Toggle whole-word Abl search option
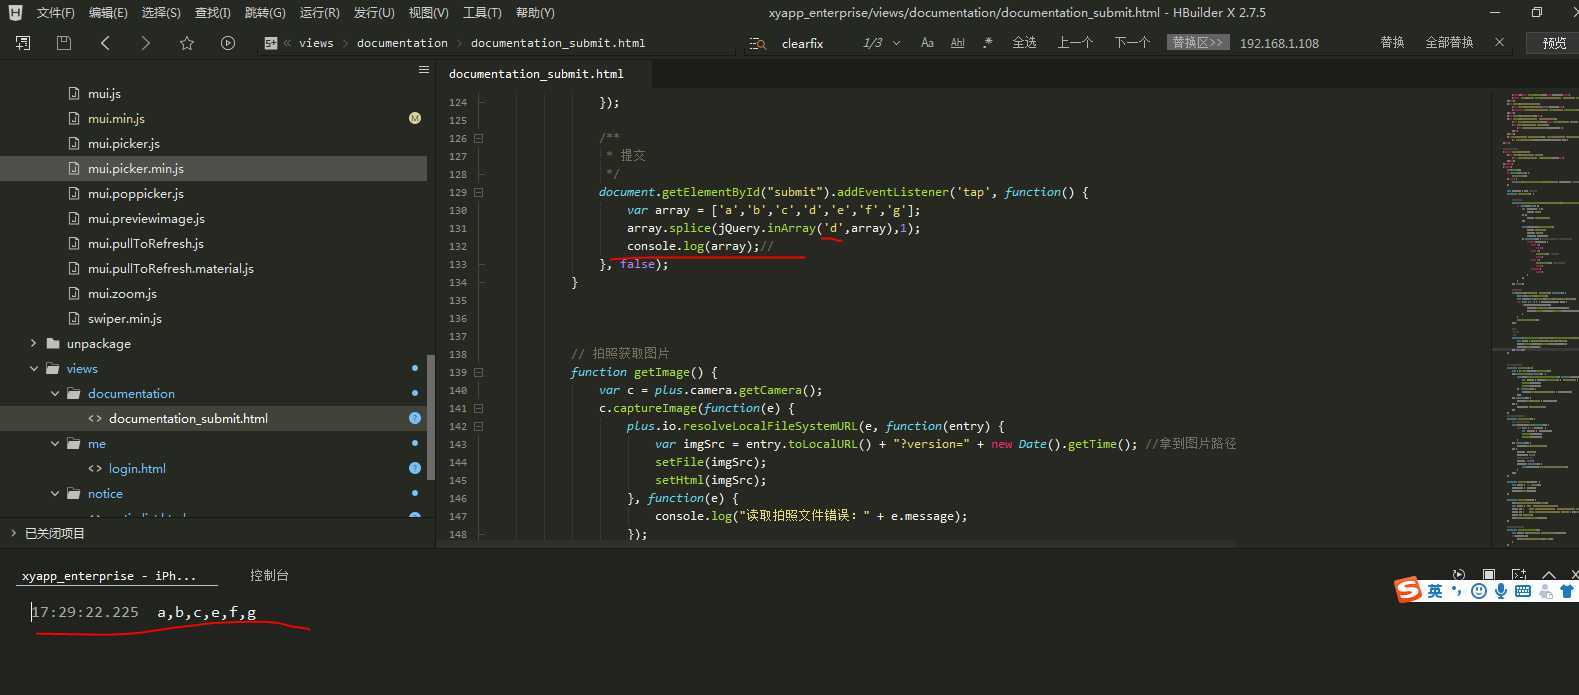1579x695 pixels. (958, 43)
